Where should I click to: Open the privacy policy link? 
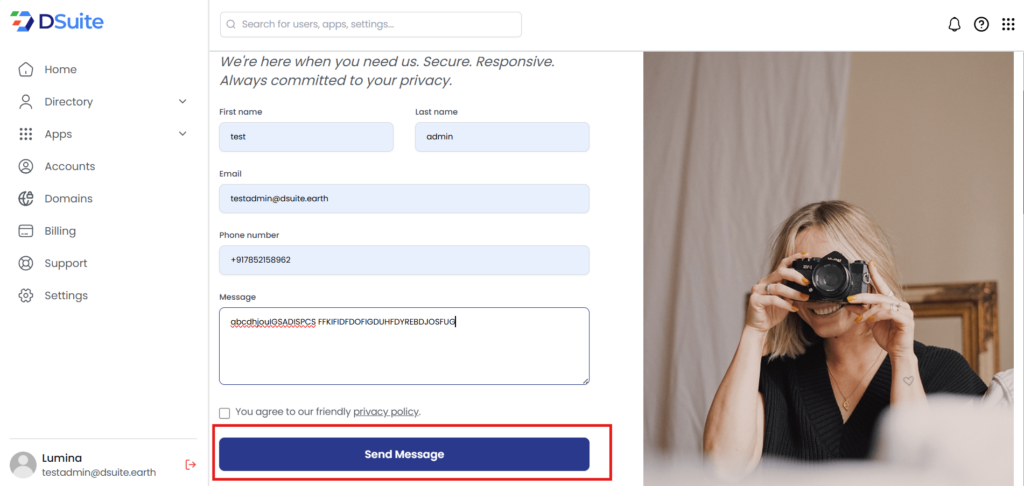point(386,412)
